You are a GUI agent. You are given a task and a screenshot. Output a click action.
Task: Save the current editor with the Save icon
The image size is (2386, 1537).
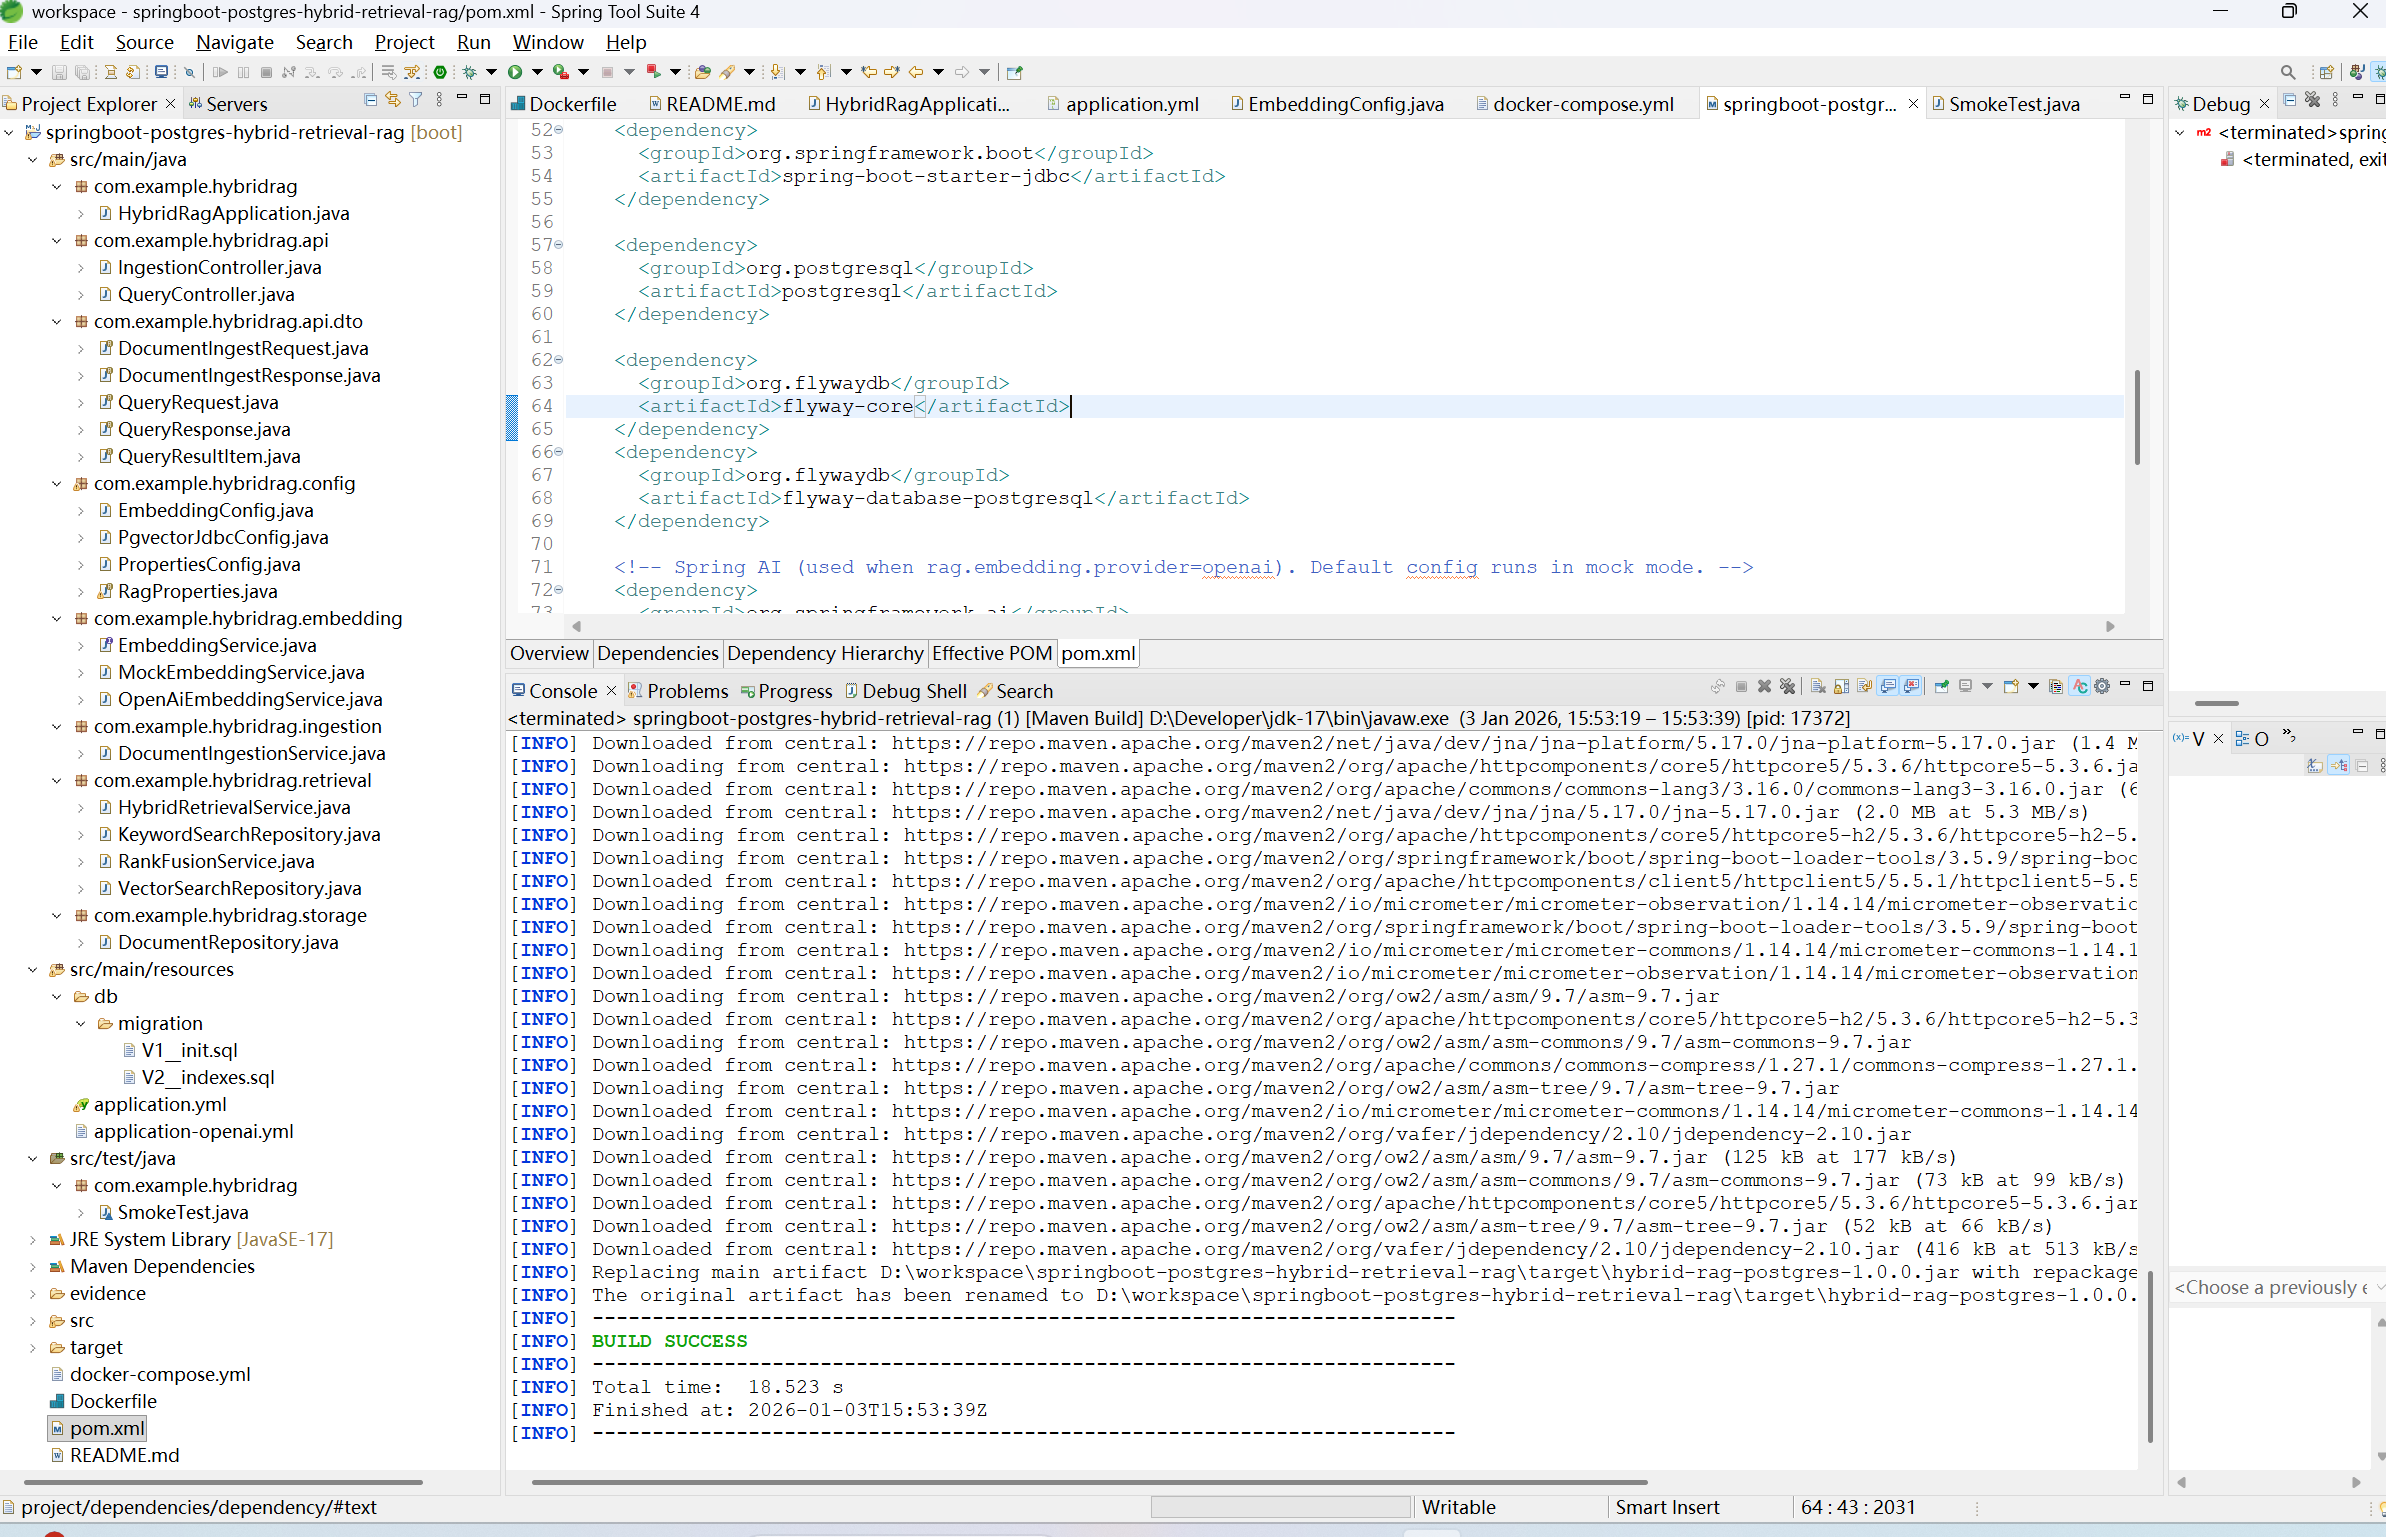[x=59, y=72]
